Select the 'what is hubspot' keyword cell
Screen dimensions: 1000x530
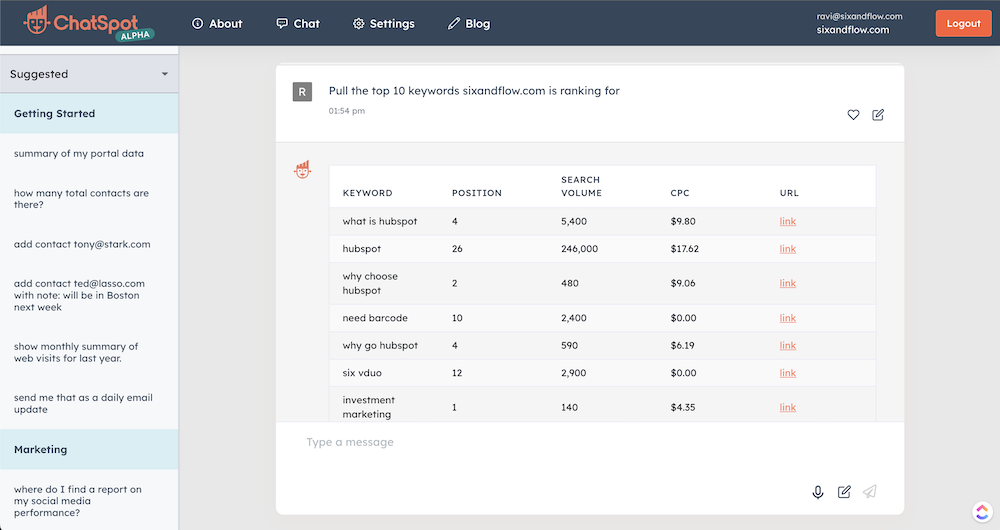(x=379, y=221)
